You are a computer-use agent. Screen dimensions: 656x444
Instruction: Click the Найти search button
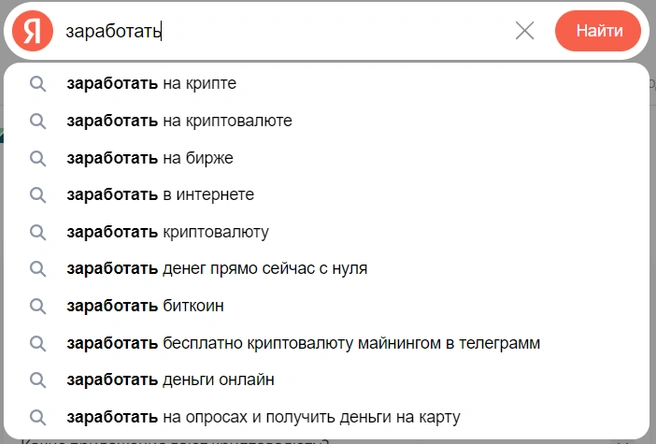(598, 31)
